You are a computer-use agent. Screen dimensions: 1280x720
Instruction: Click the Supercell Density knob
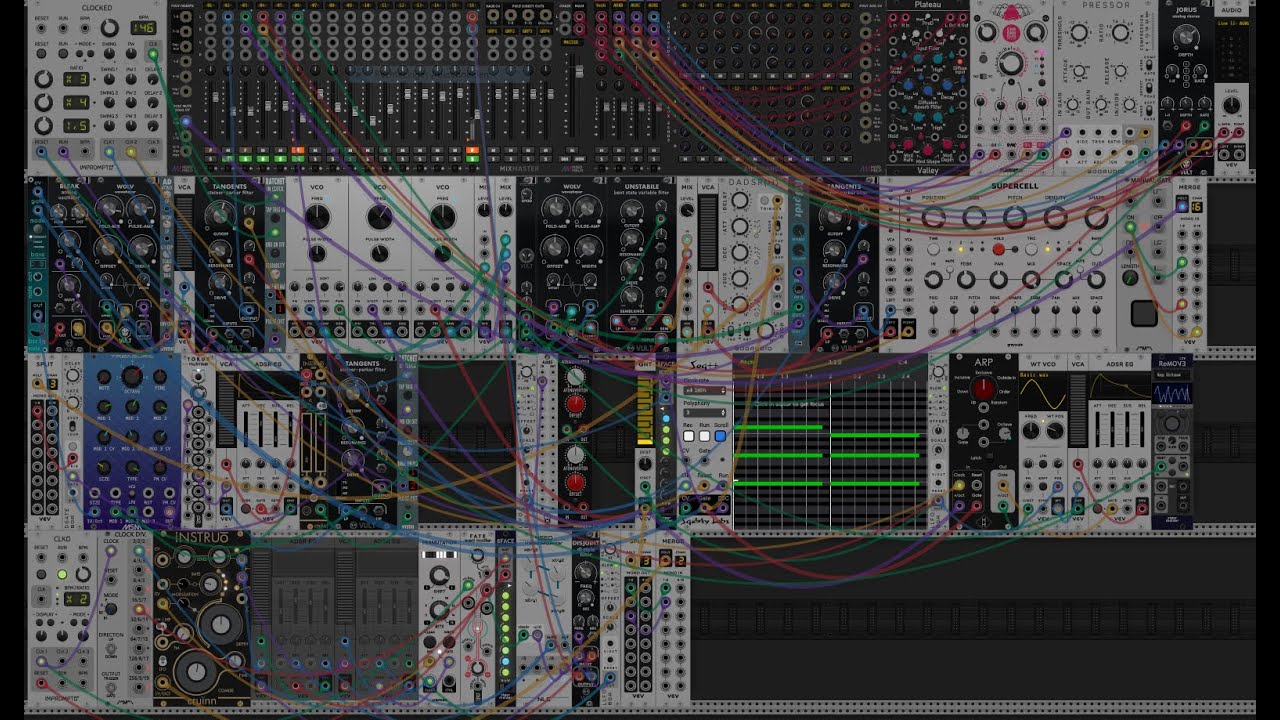1056,218
